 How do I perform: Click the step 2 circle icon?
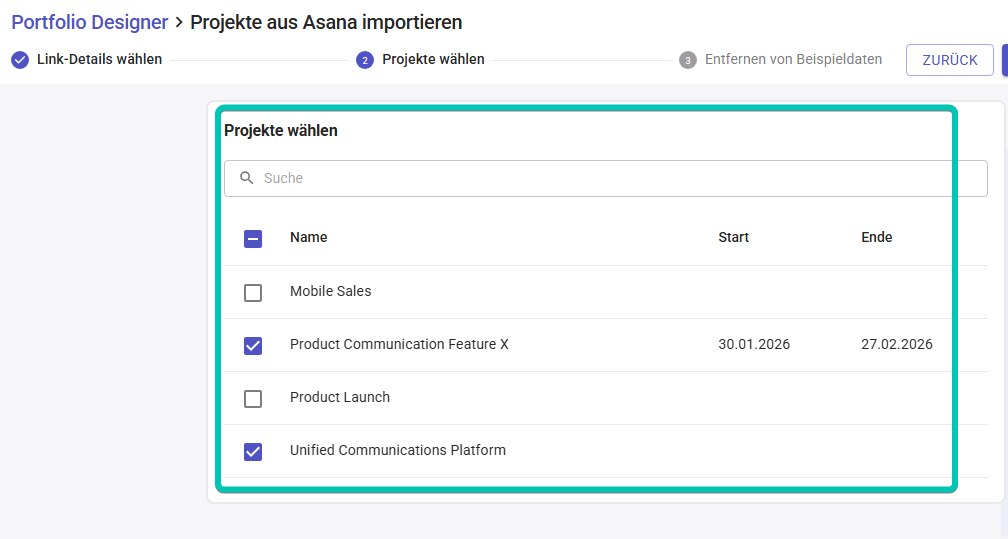(364, 60)
